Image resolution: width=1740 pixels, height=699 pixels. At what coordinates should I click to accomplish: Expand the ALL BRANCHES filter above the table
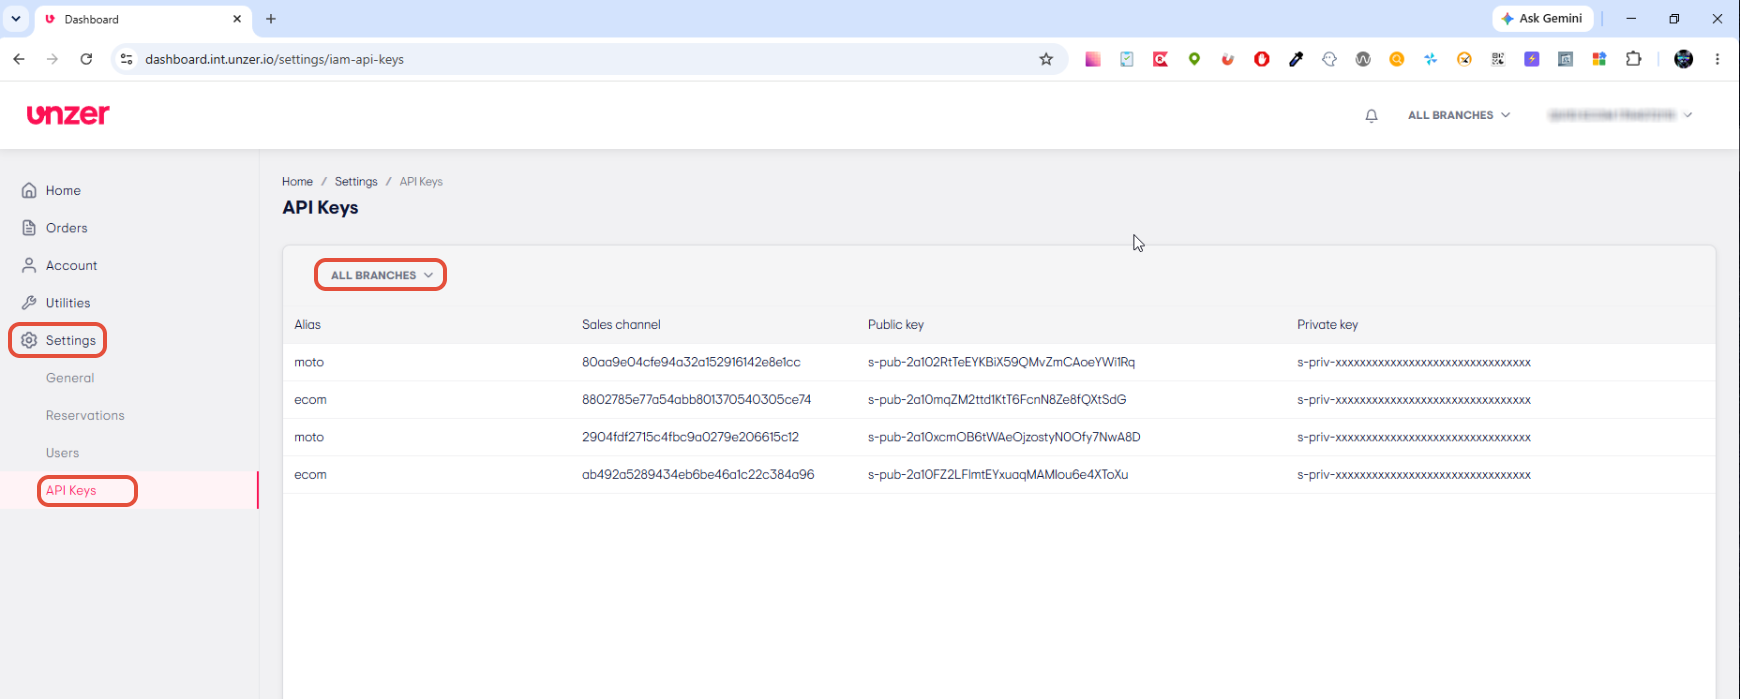[381, 275]
